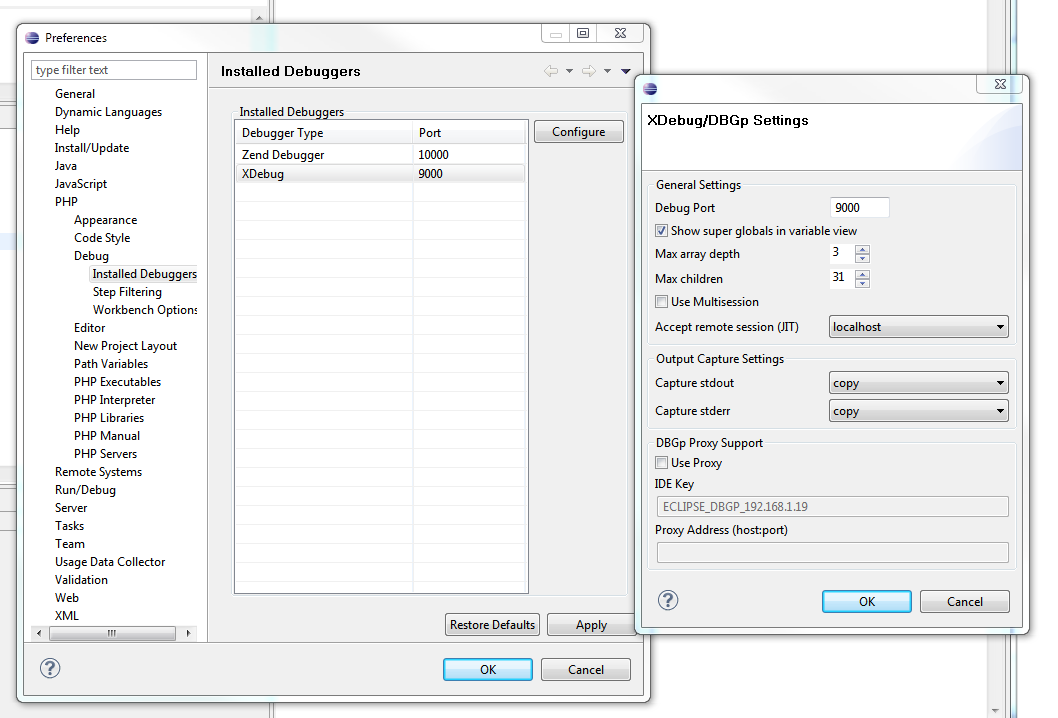Open forward history dropdown arrow

[607, 71]
